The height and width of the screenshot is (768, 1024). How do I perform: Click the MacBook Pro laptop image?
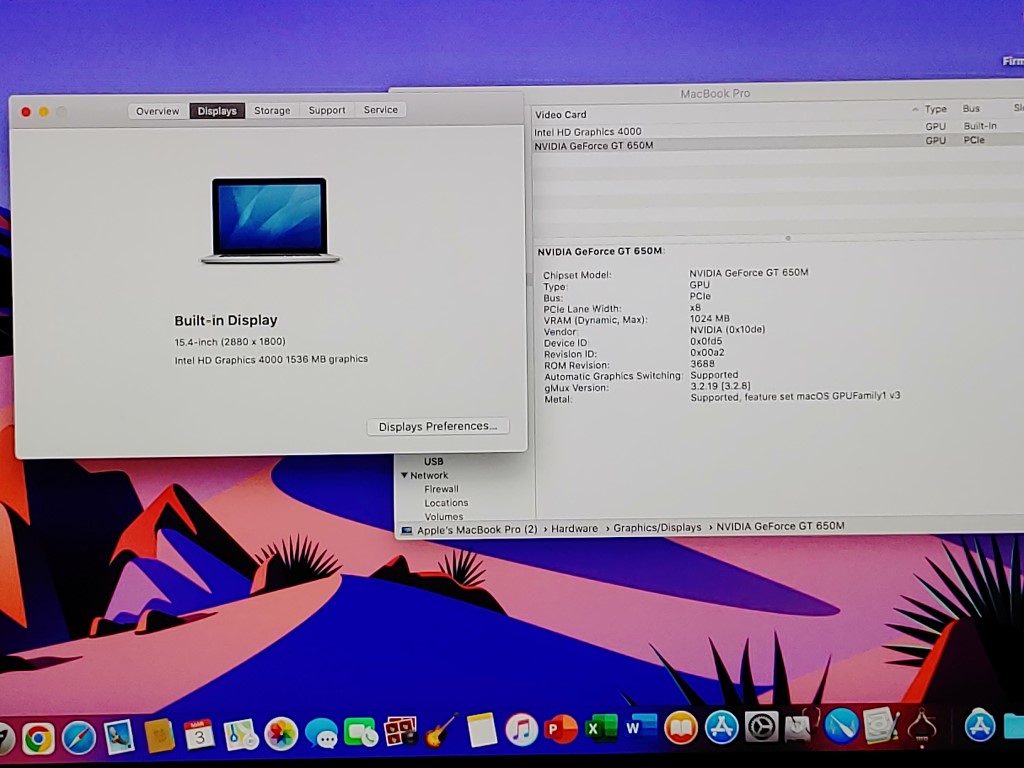click(x=270, y=221)
